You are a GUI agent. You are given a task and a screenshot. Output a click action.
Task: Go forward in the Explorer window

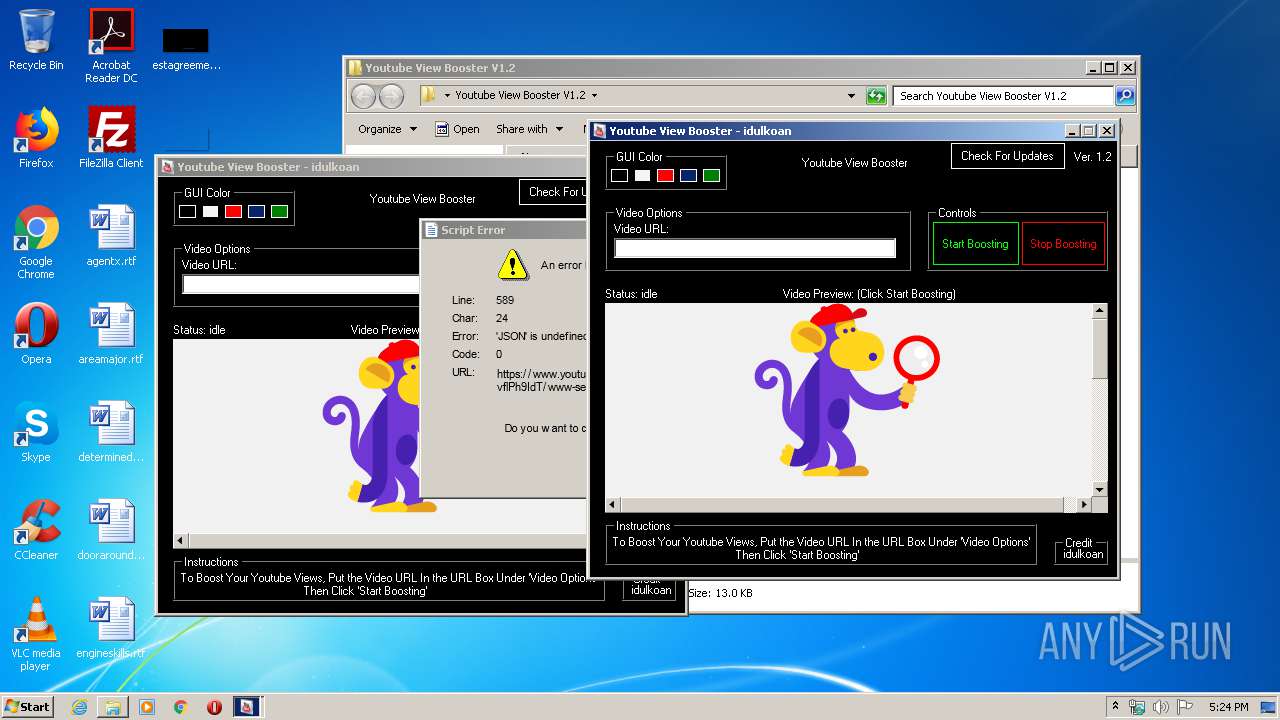point(392,96)
